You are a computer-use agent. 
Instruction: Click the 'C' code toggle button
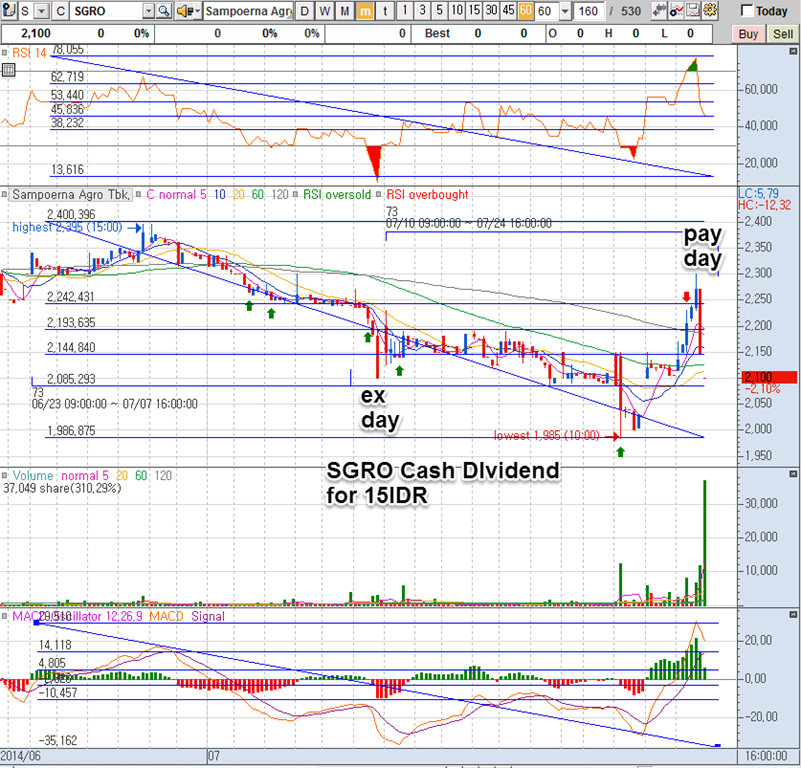point(60,11)
